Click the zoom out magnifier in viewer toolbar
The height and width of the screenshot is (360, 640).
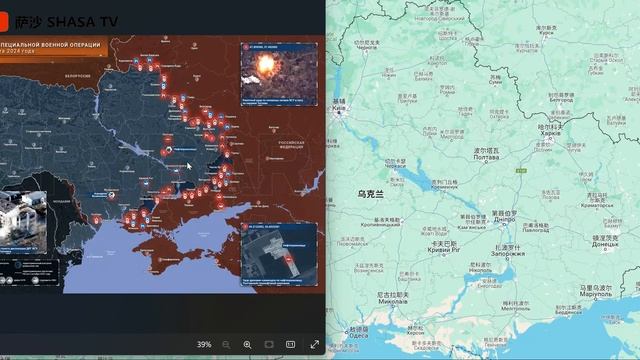coord(226,345)
